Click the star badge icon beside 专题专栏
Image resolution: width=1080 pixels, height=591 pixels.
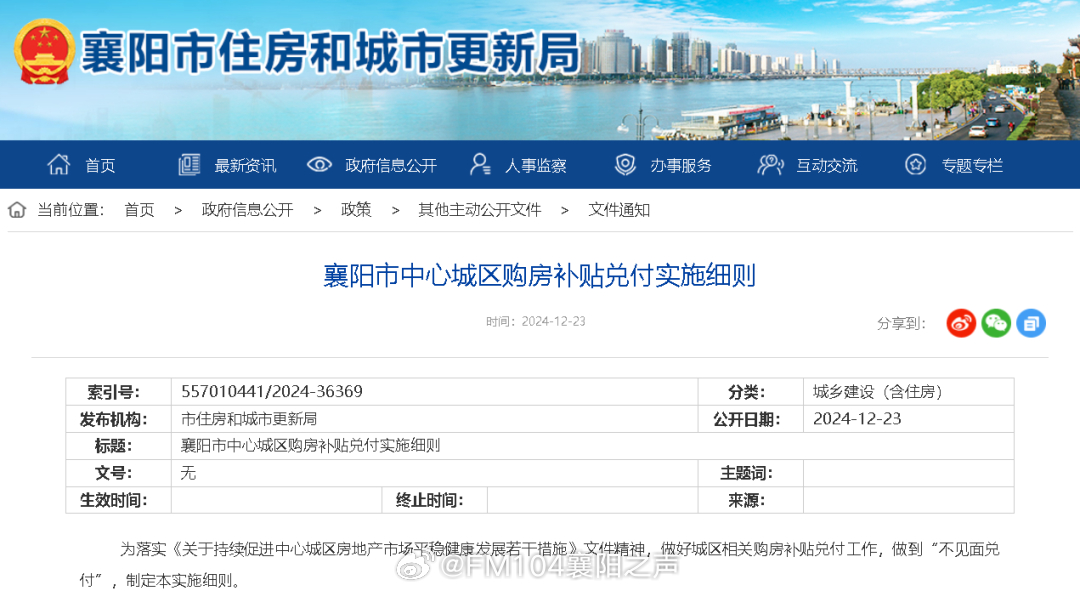click(915, 165)
